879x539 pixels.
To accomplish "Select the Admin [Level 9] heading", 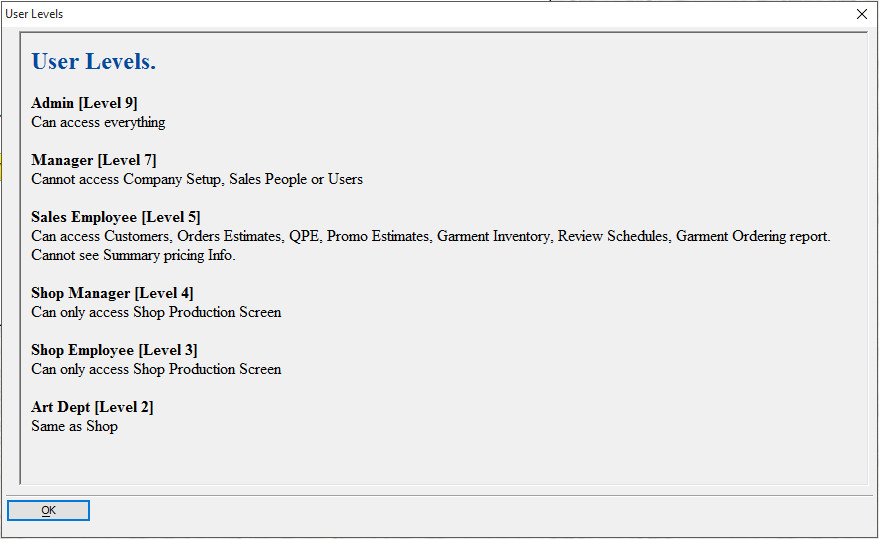I will click(84, 103).
